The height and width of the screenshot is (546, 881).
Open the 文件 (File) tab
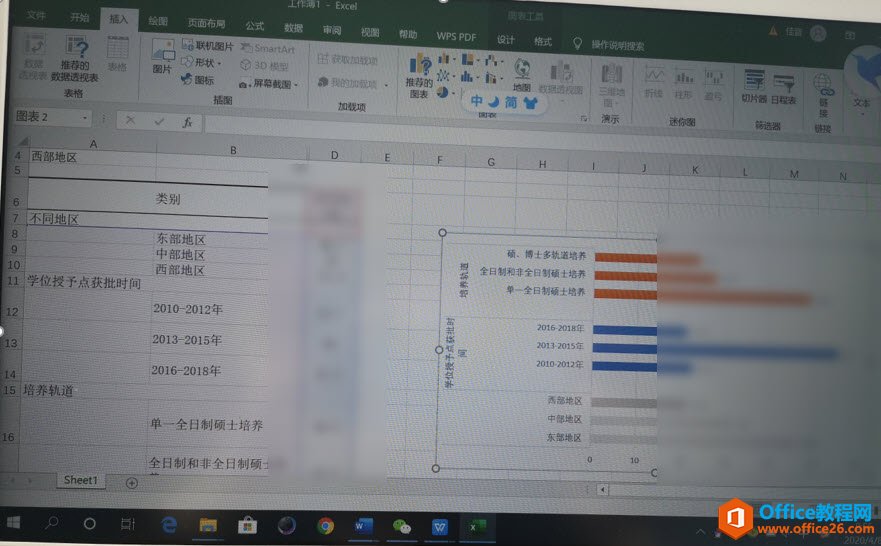(35, 15)
